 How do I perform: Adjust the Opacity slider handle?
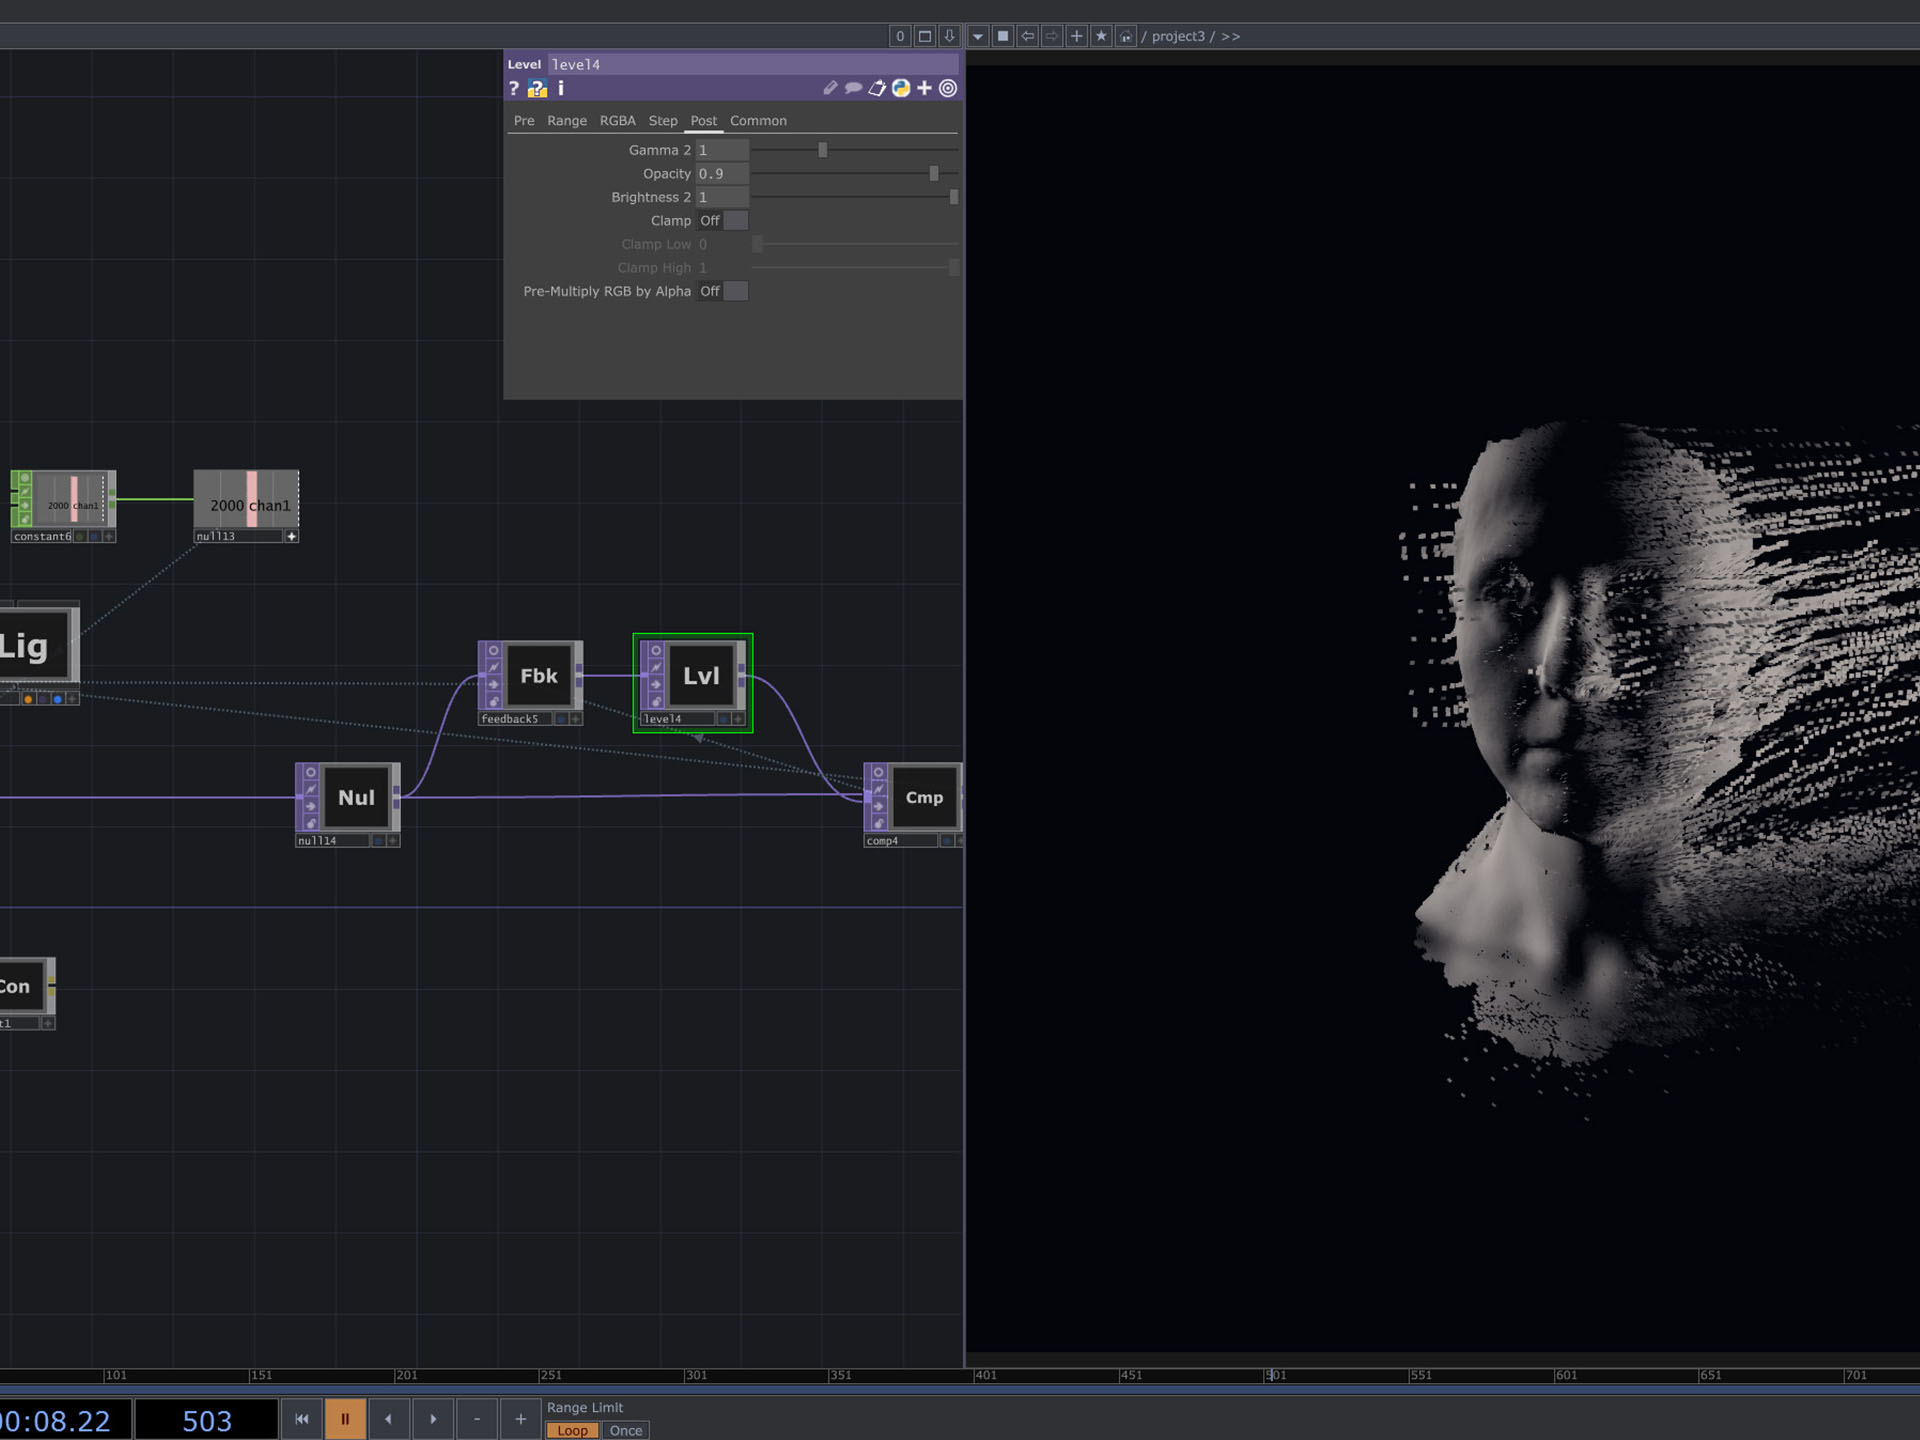tap(934, 174)
